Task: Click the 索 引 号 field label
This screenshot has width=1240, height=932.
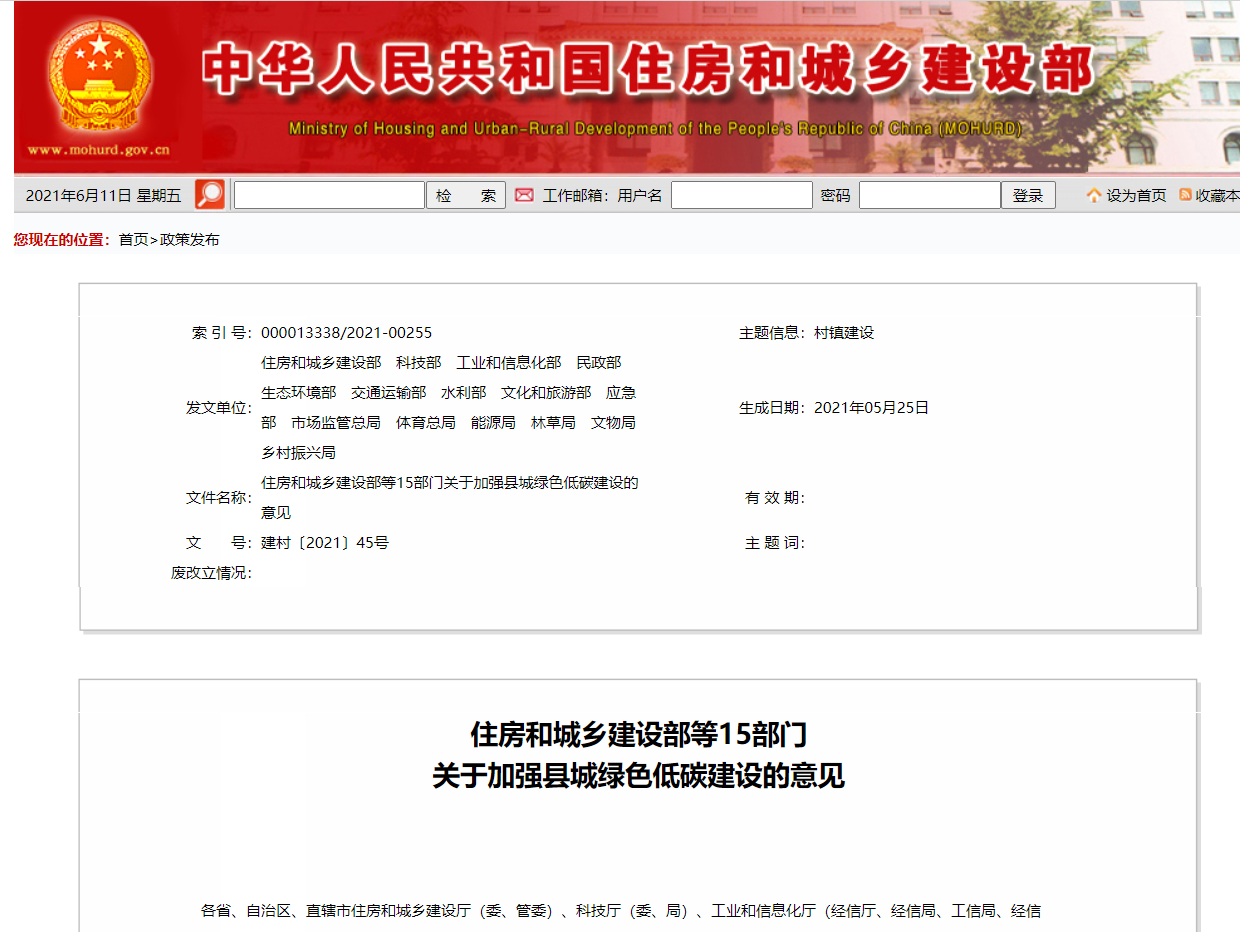Action: pos(222,333)
